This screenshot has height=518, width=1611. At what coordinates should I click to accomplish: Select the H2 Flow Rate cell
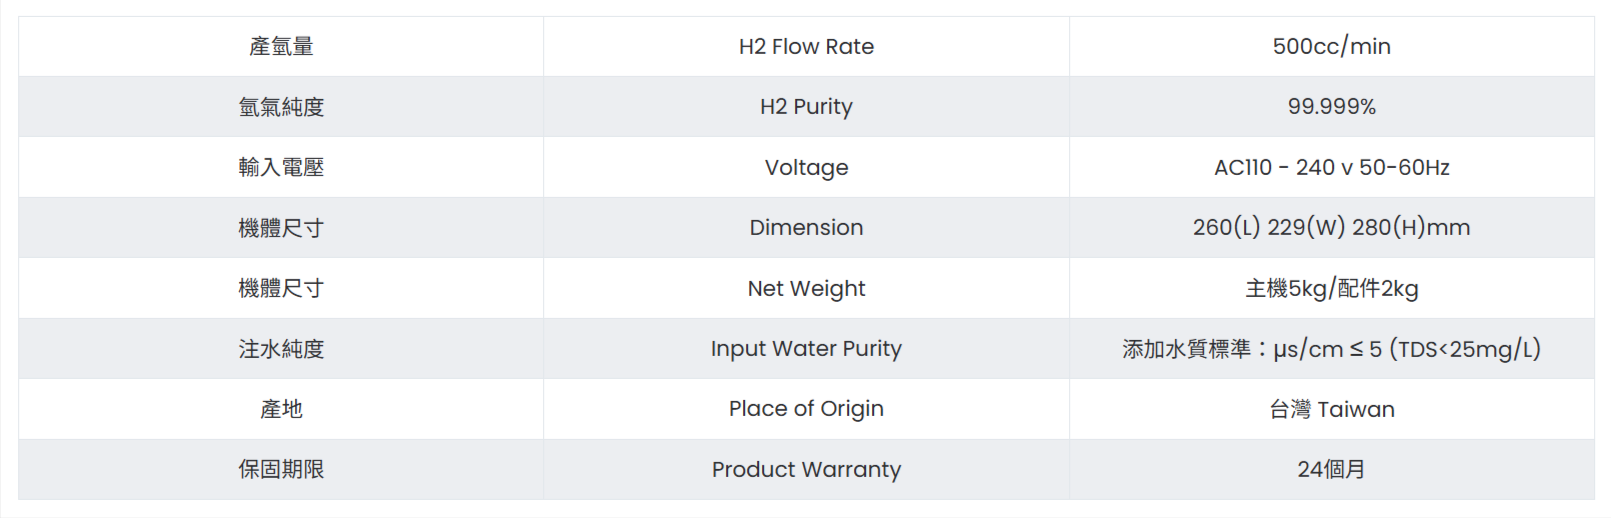[806, 47]
